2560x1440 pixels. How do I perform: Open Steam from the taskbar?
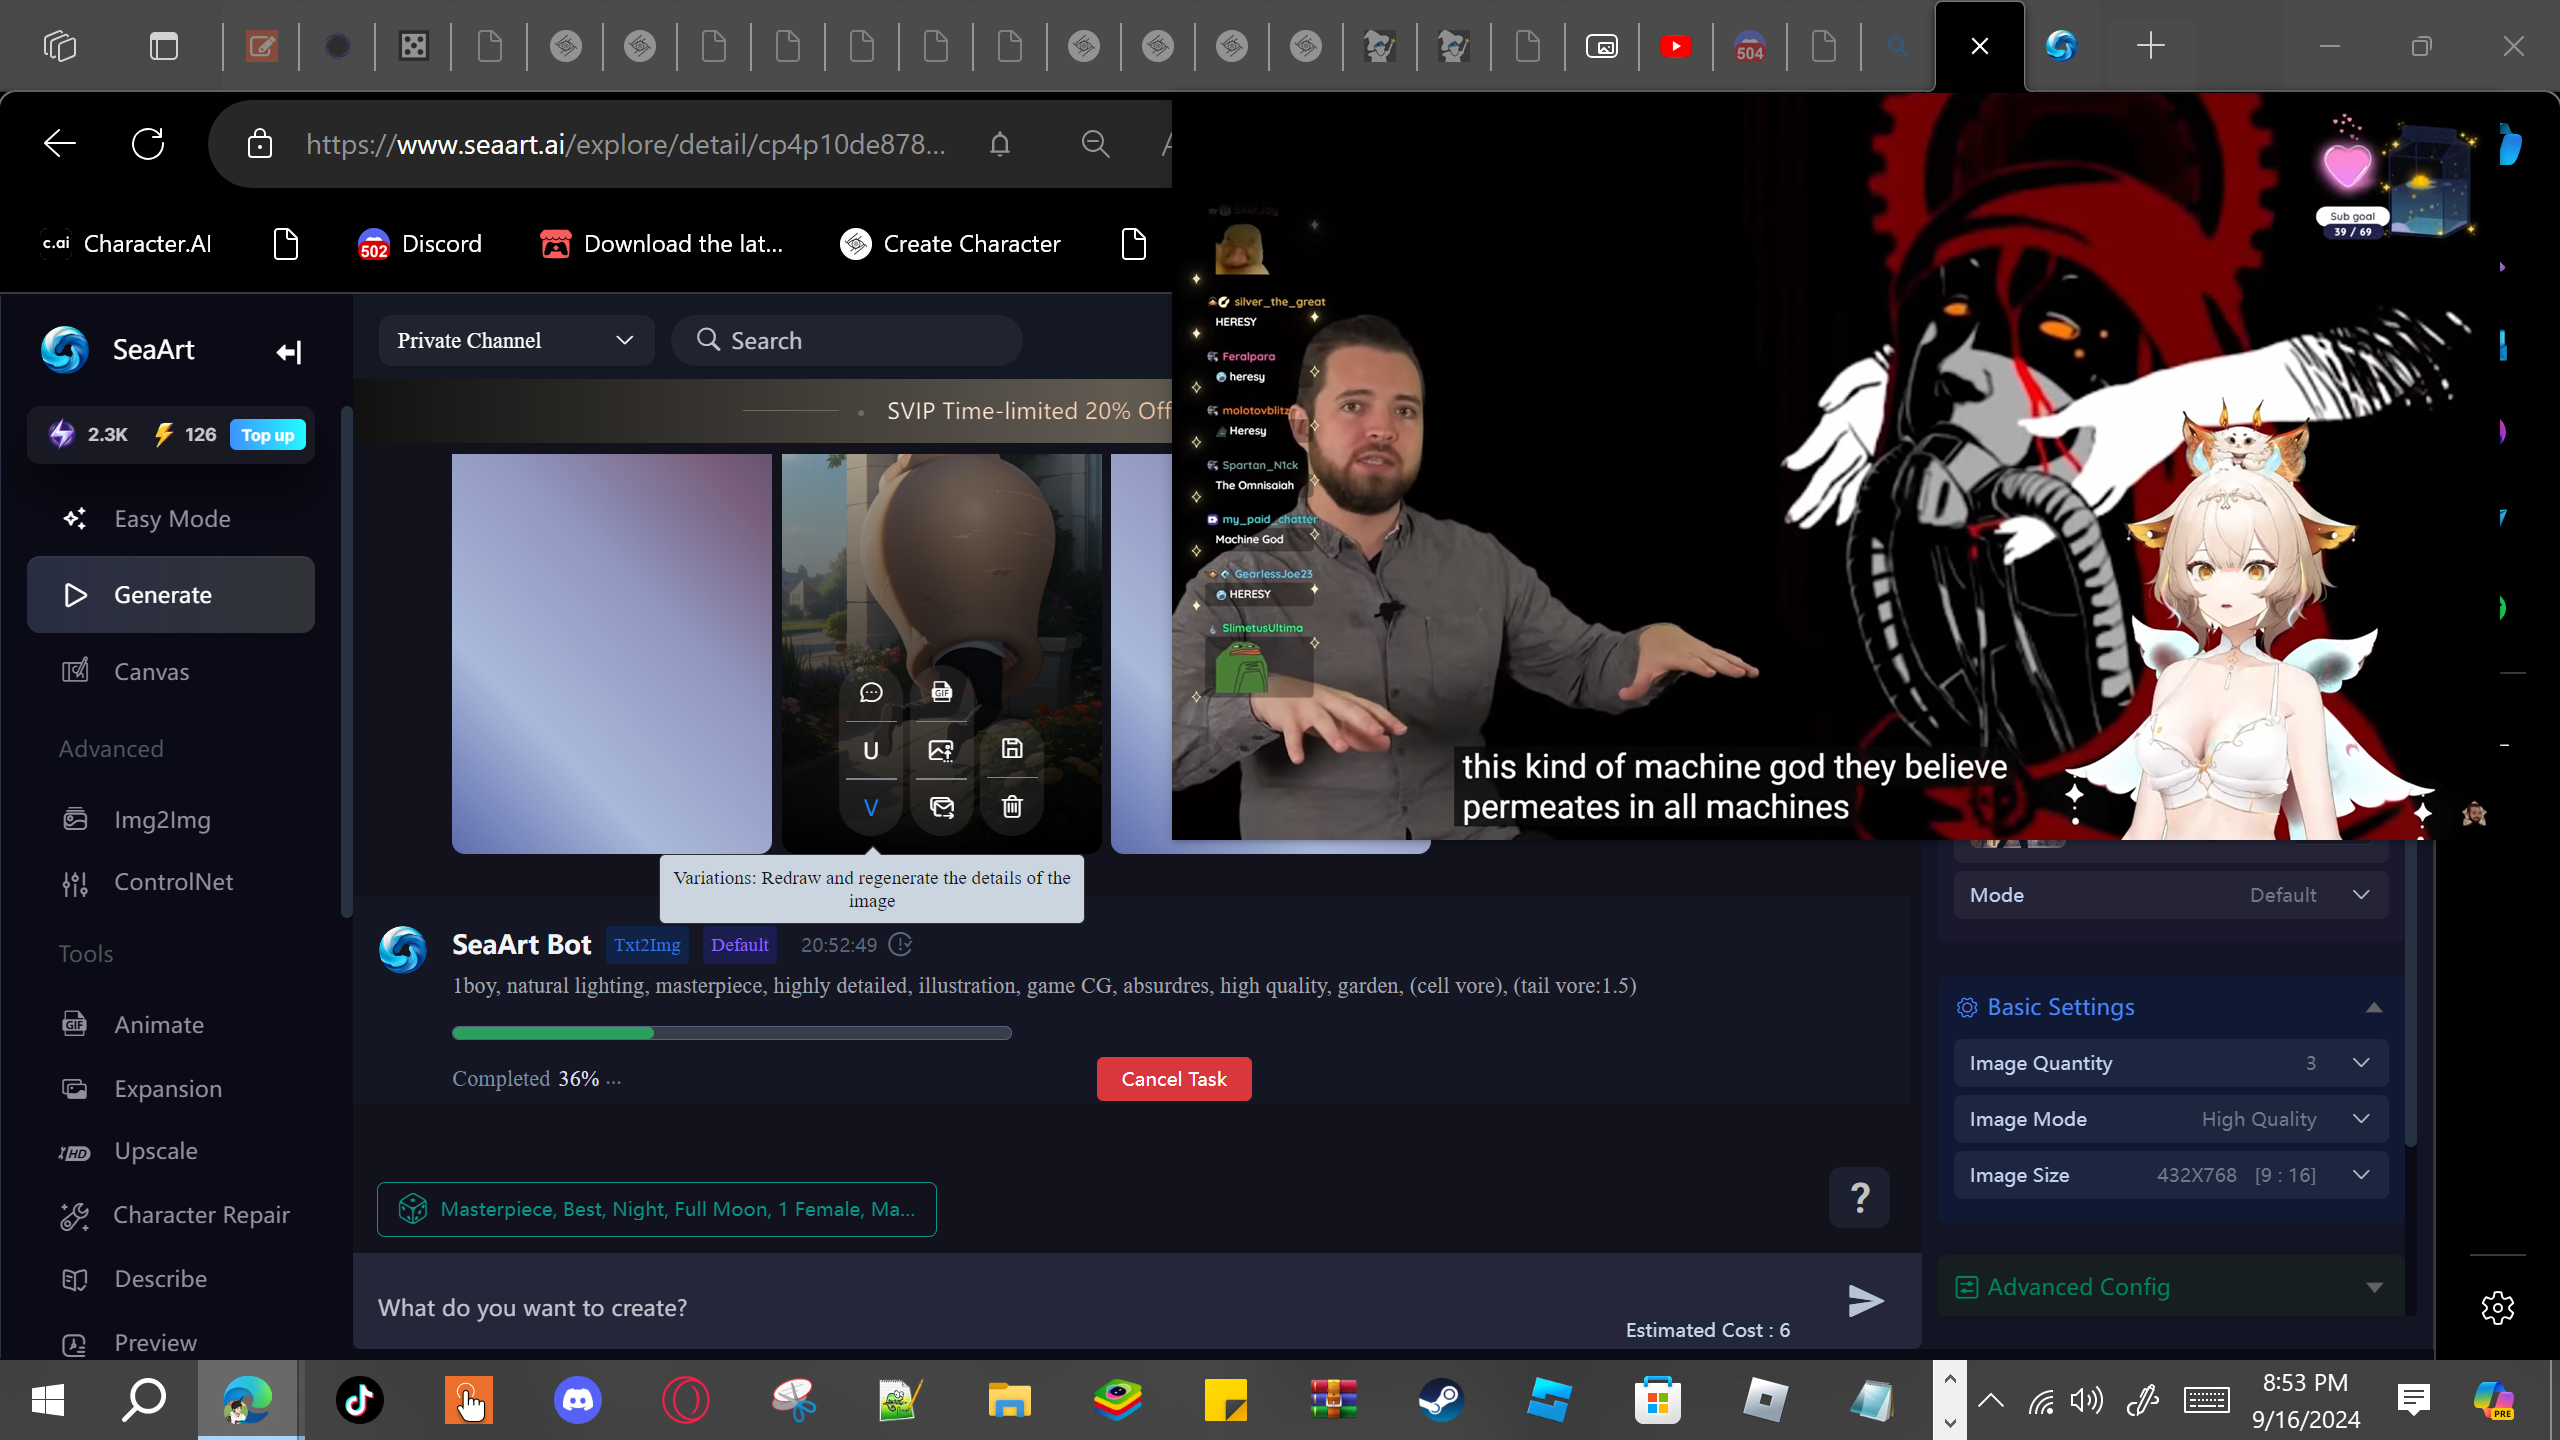click(1441, 1400)
